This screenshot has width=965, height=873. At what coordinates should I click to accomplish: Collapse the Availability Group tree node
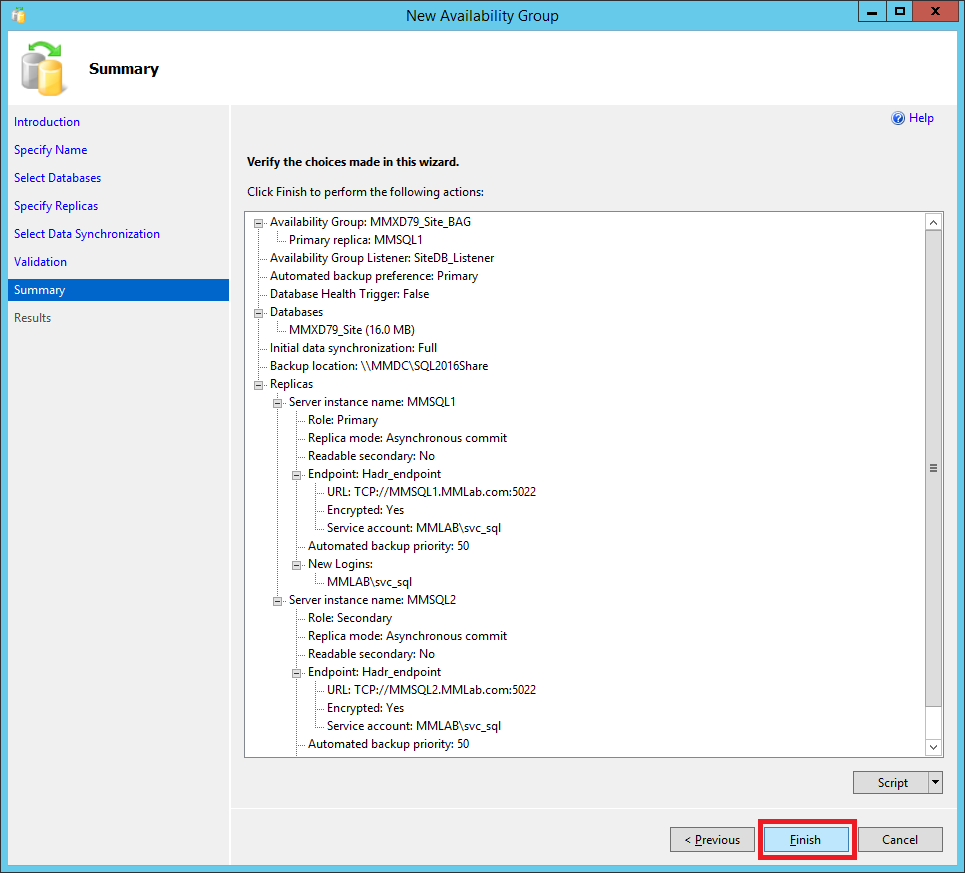click(x=259, y=222)
